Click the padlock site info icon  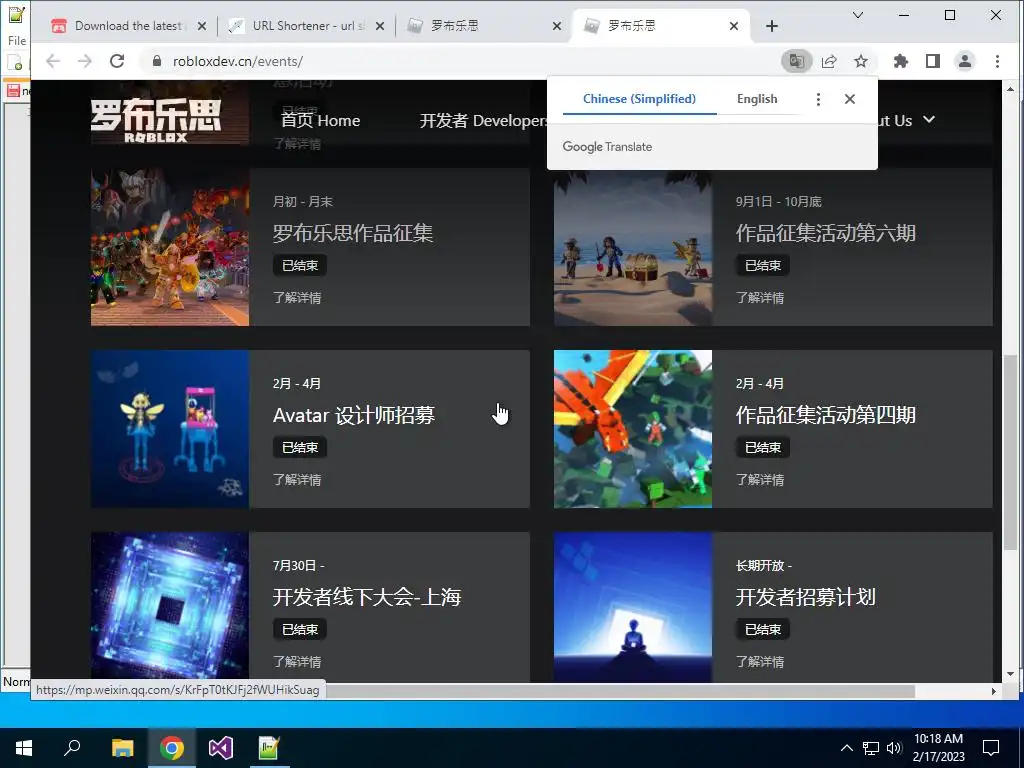pyautogui.click(x=156, y=61)
